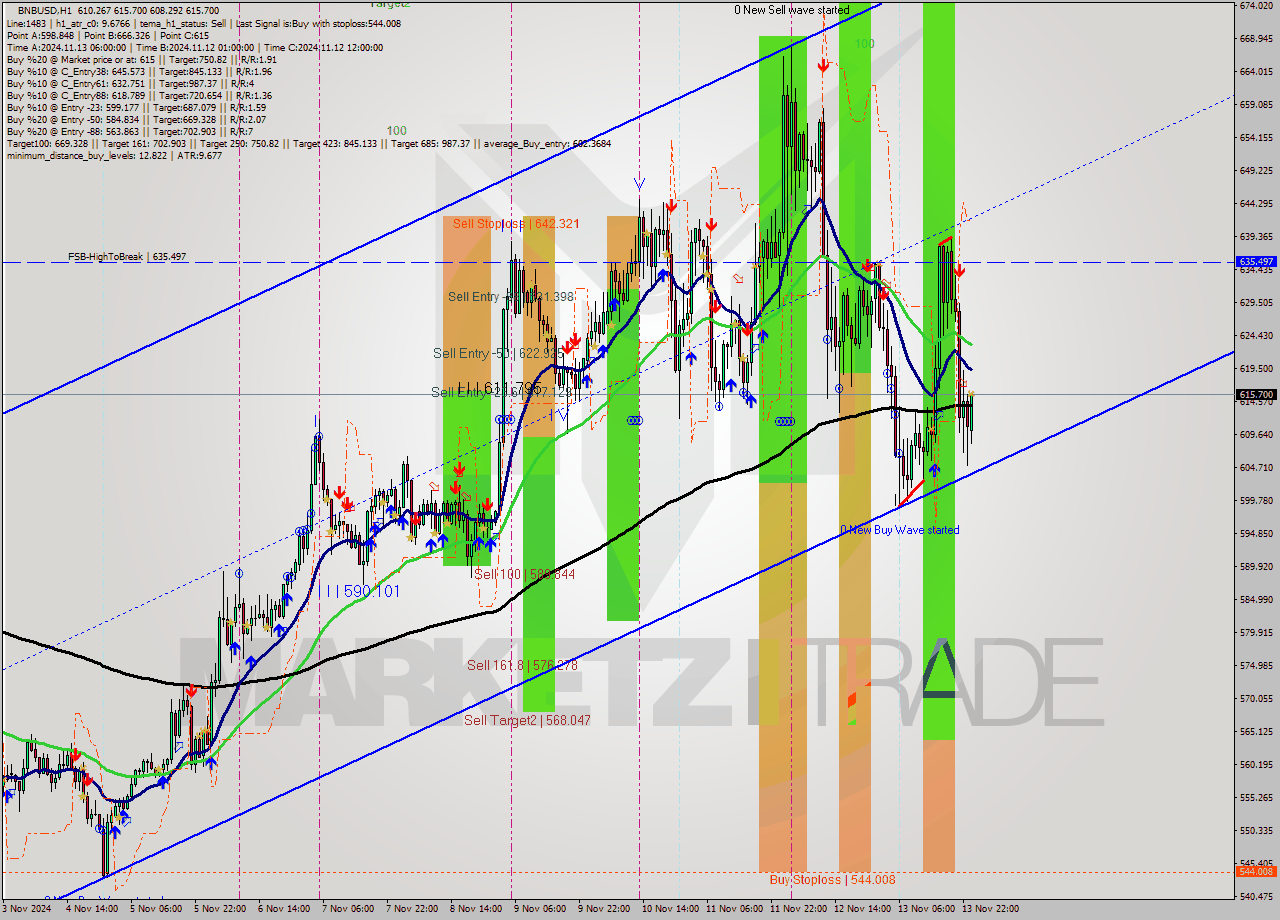Screen dimensions: 1280x920
Task: Click the 570.050 price axis value
Action: (1256, 699)
